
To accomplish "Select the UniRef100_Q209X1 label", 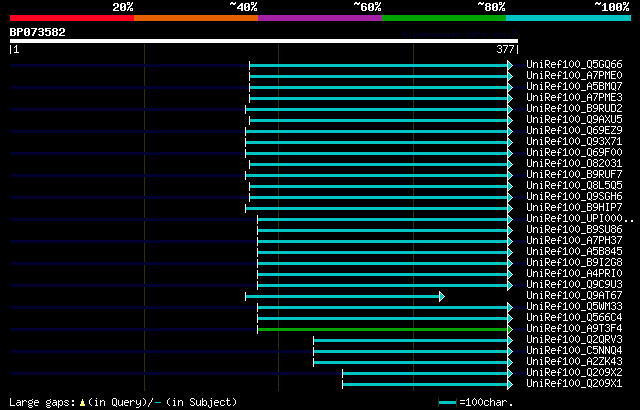I will (x=574, y=384).
